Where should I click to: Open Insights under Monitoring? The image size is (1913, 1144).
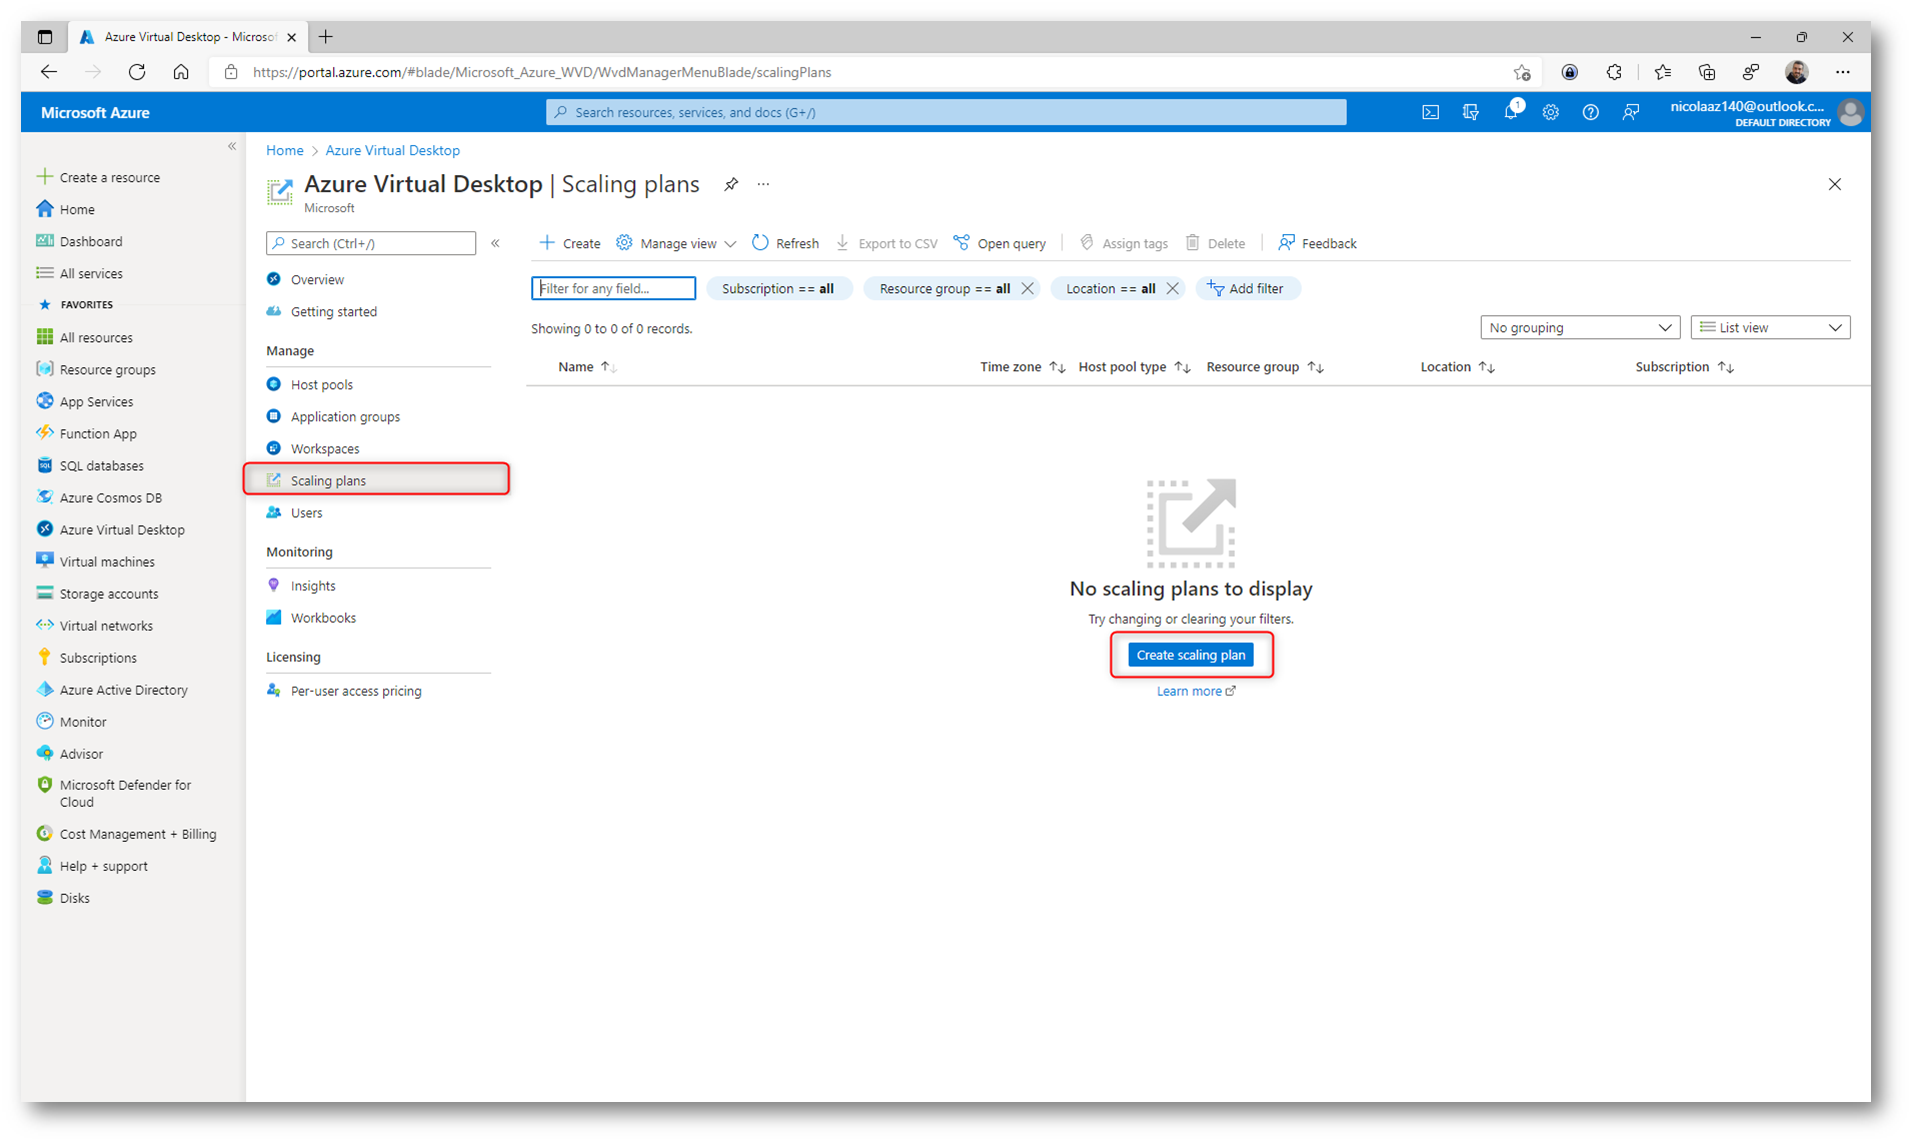(x=313, y=586)
